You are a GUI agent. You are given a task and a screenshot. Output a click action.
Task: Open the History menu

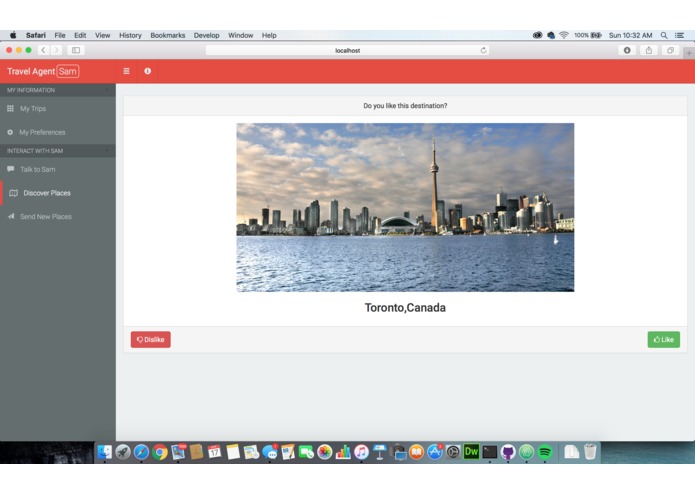(130, 35)
